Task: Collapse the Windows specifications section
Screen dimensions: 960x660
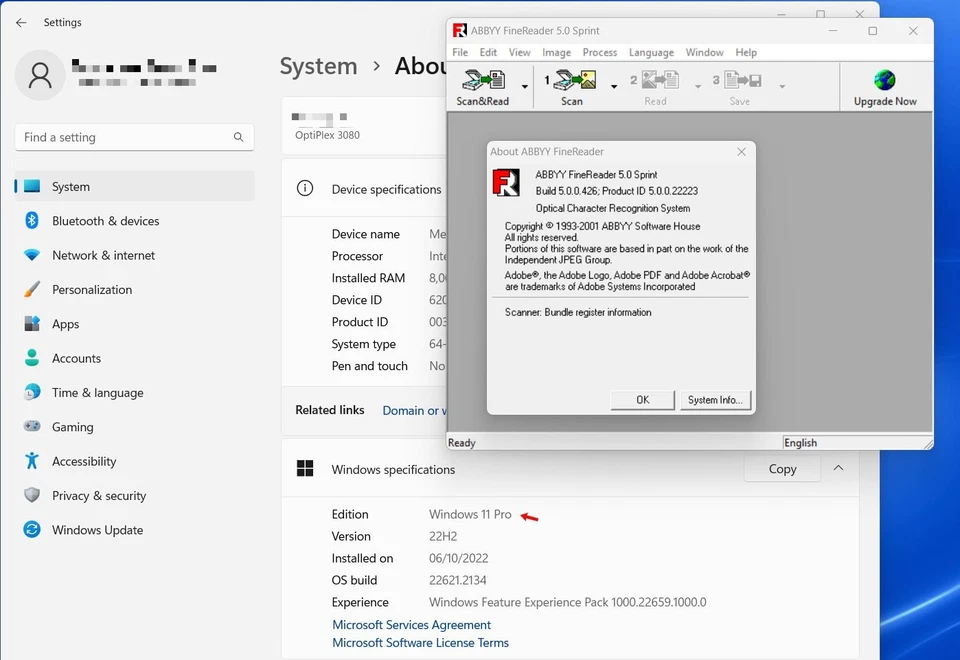Action: point(838,467)
